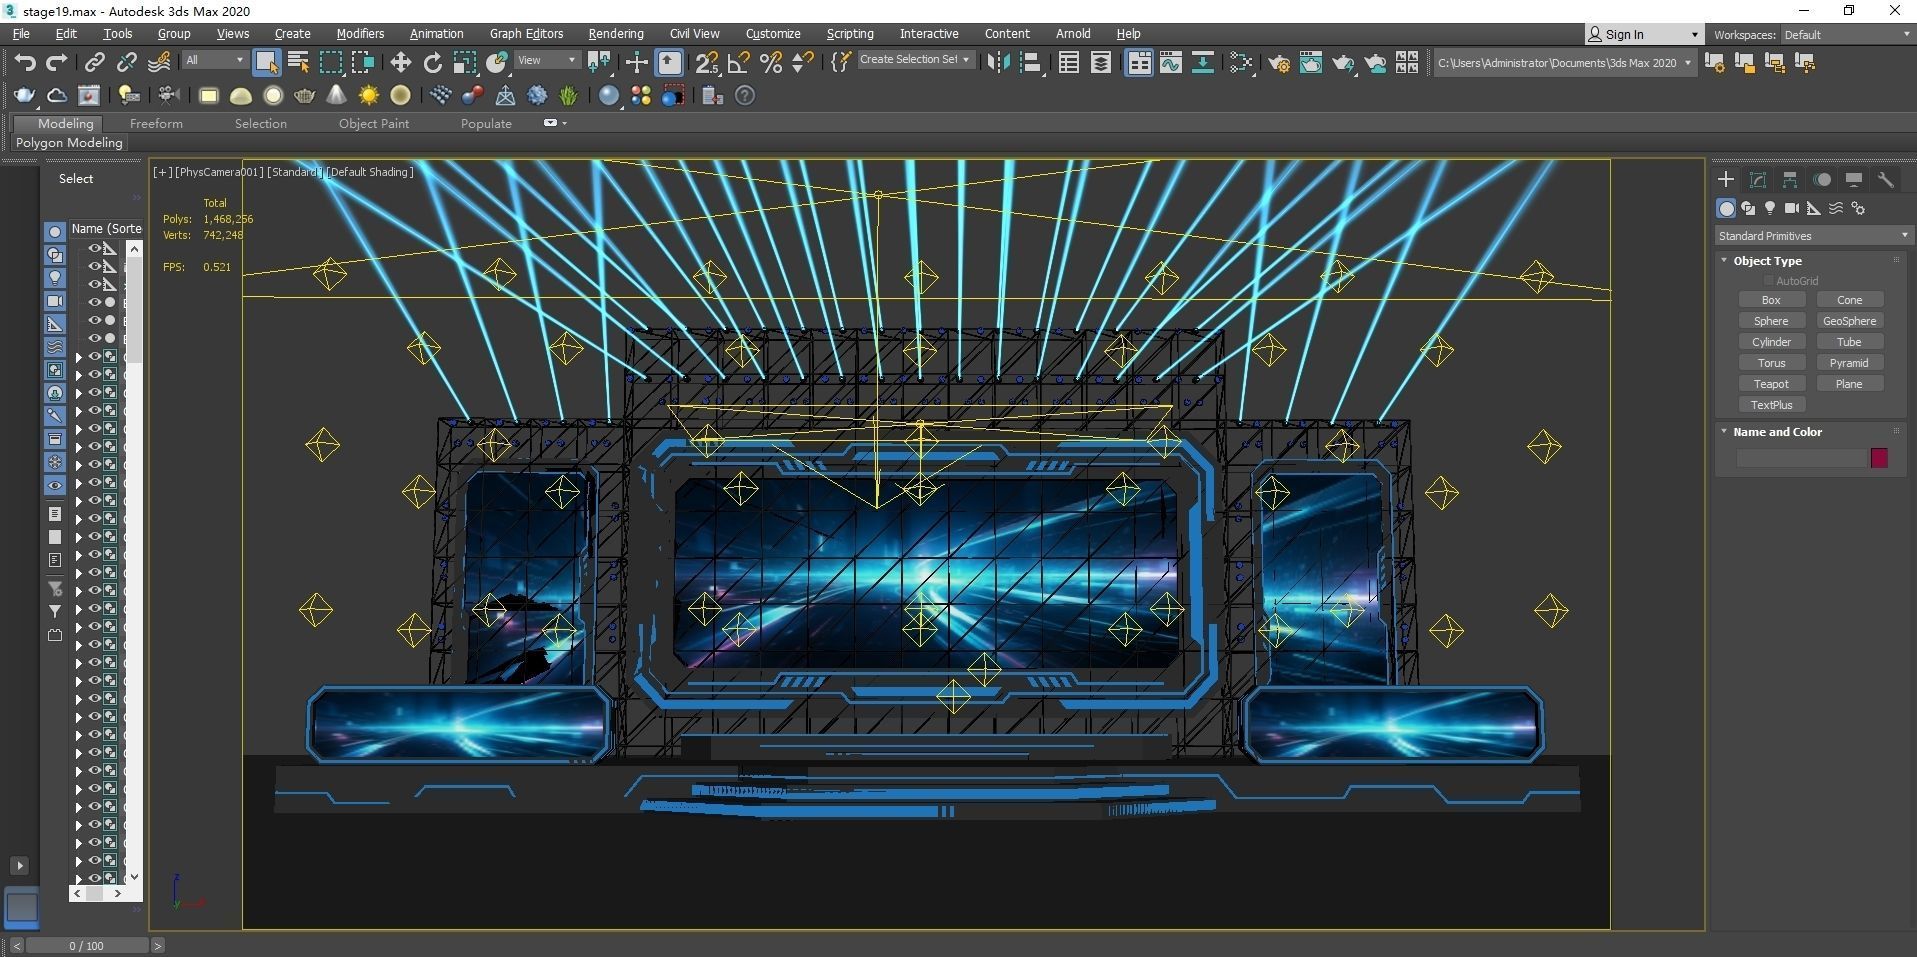
Task: Open Render Setup teapot icon
Action: (x=1279, y=63)
